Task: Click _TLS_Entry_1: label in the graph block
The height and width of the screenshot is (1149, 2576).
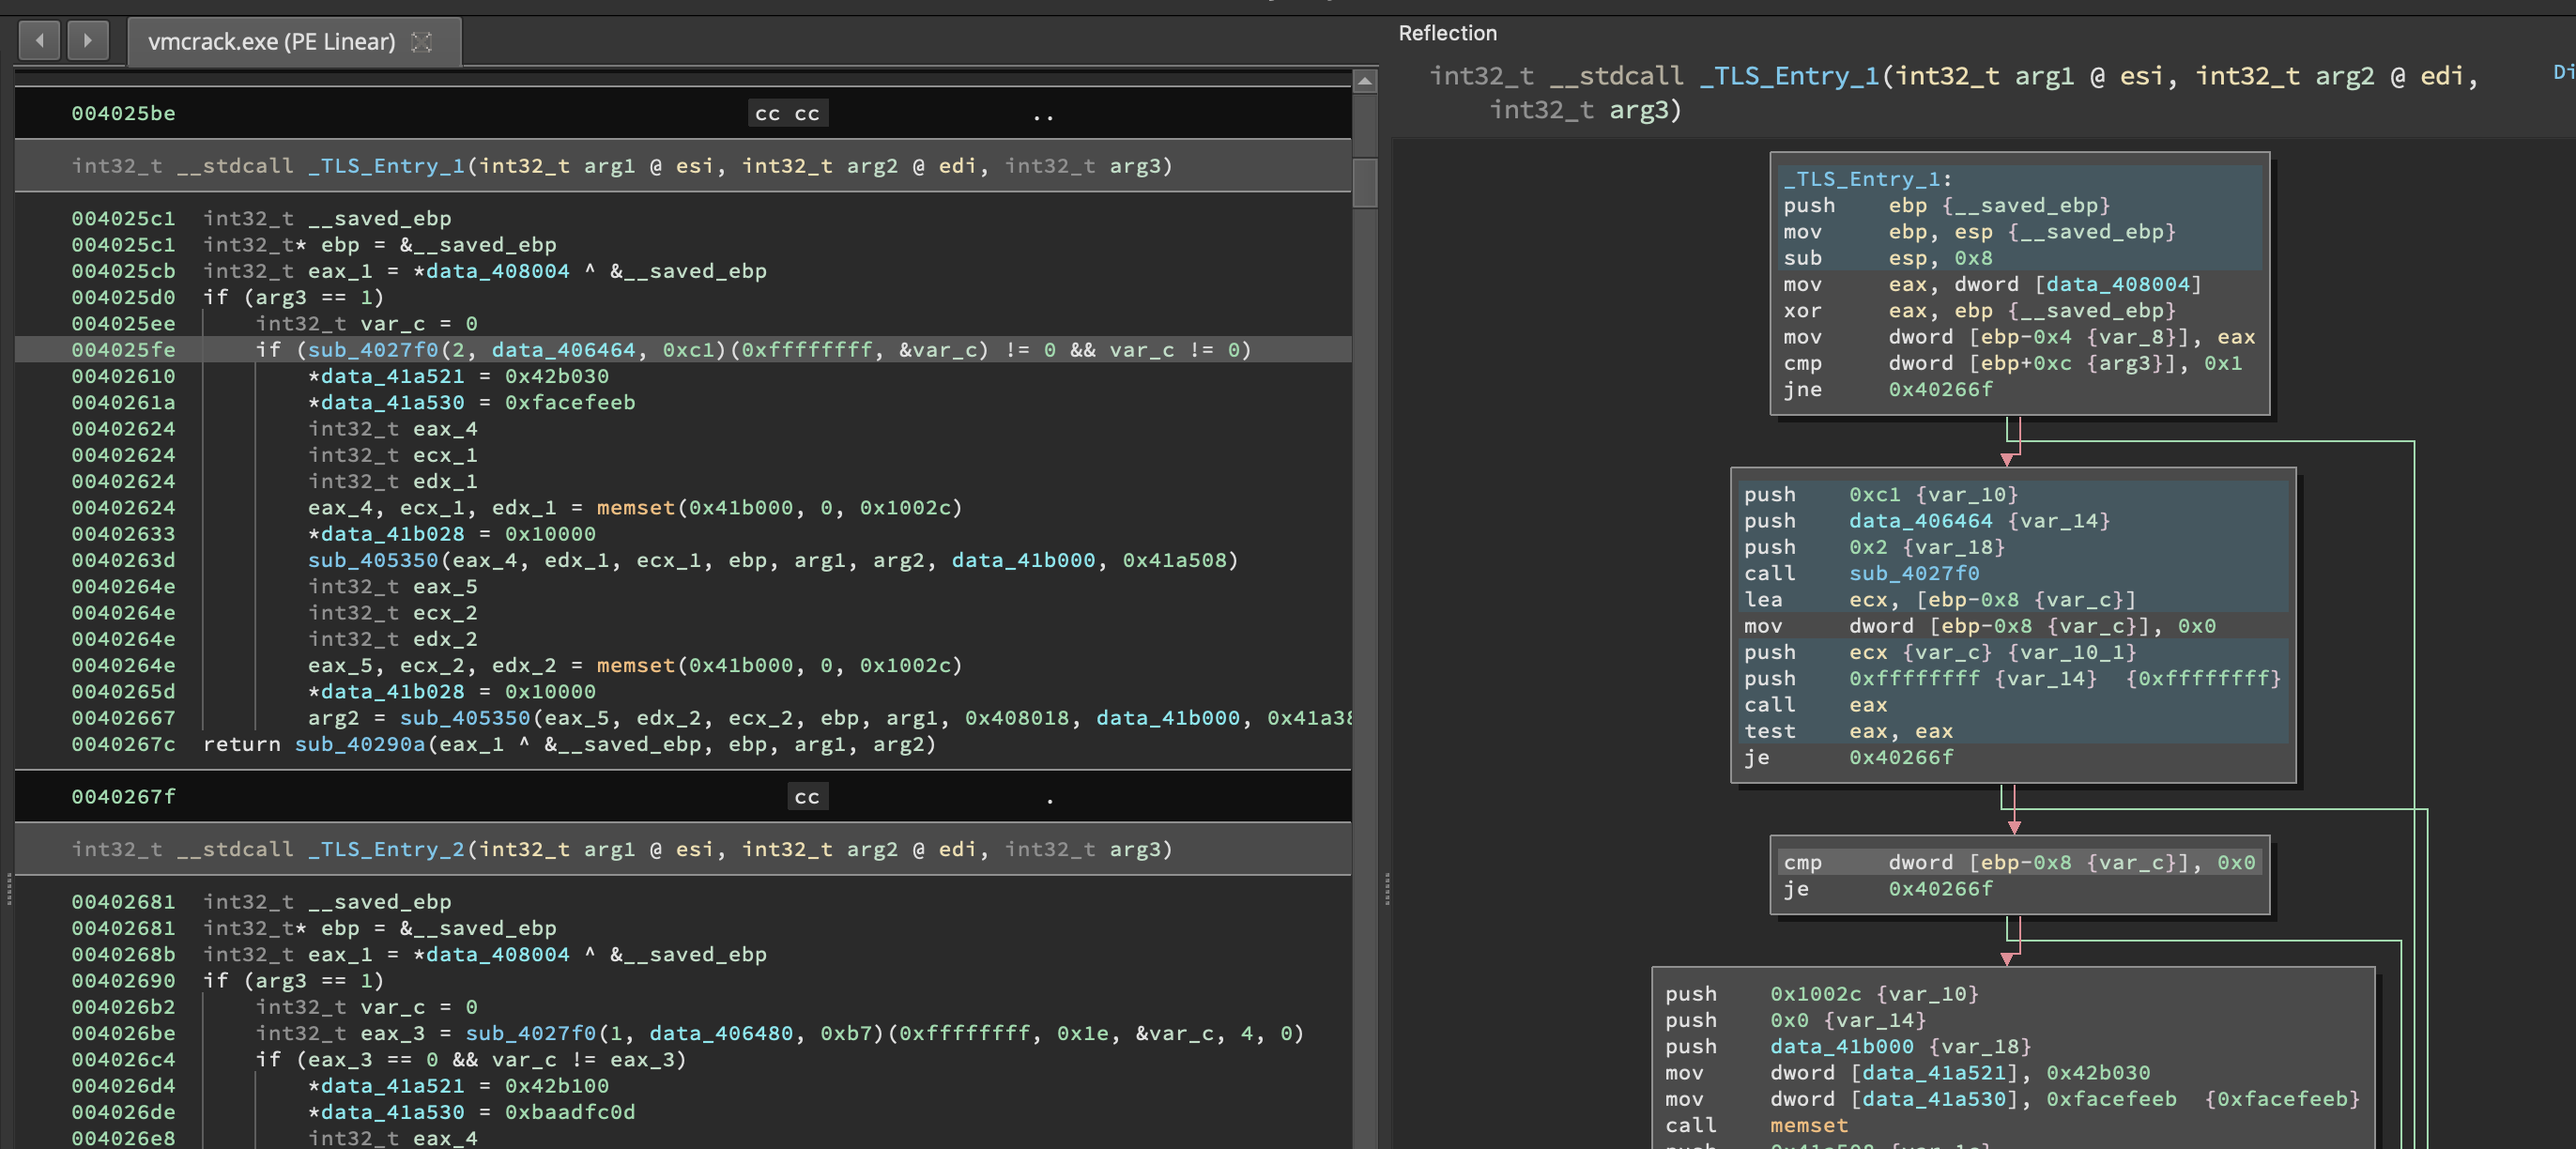Action: coord(1868,179)
